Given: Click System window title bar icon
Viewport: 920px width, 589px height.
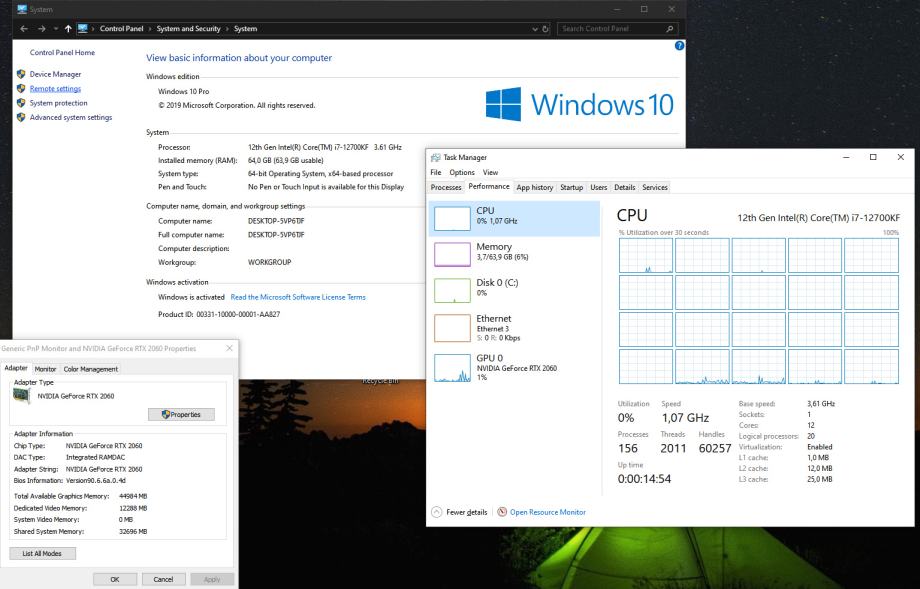Looking at the screenshot, I should (22, 9).
